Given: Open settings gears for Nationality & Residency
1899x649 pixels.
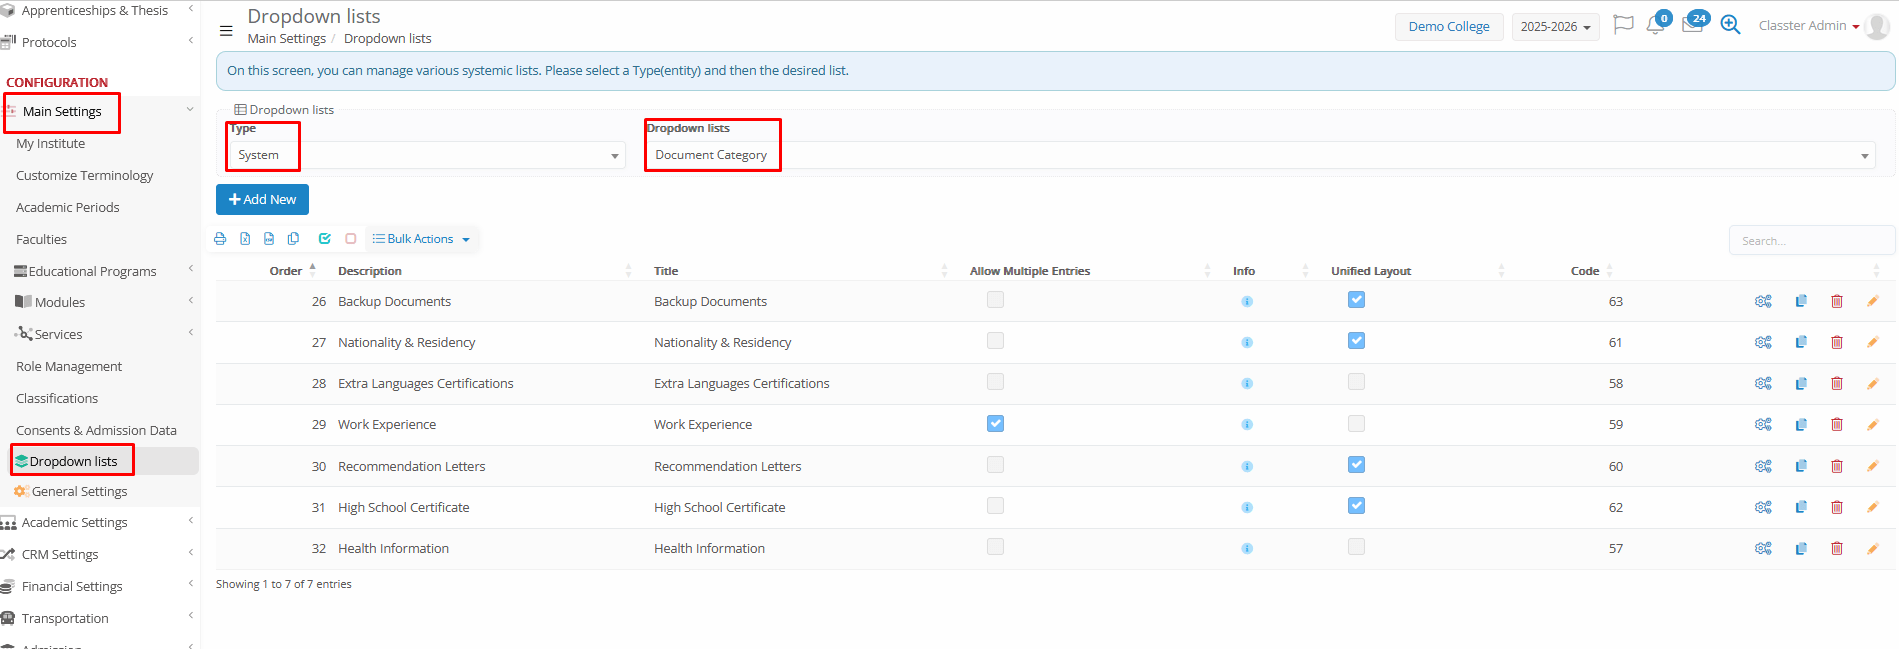Looking at the screenshot, I should point(1763,342).
